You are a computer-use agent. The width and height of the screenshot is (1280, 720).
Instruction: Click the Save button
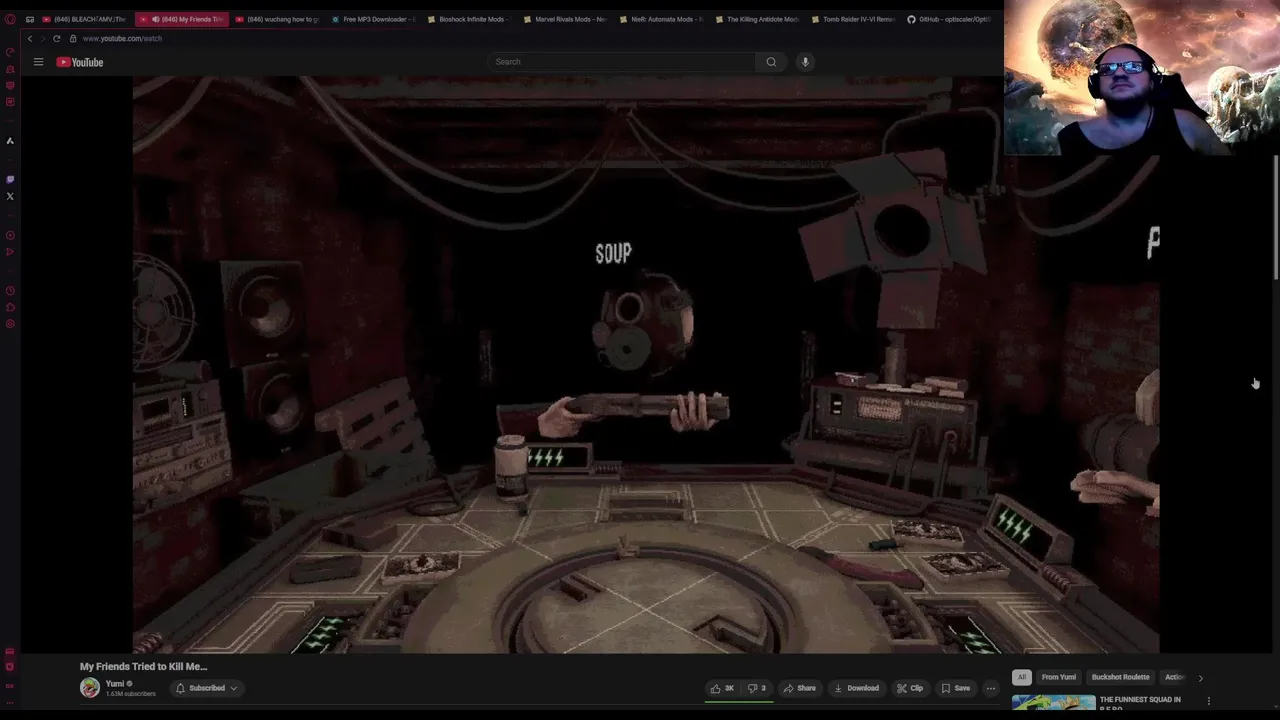click(956, 688)
